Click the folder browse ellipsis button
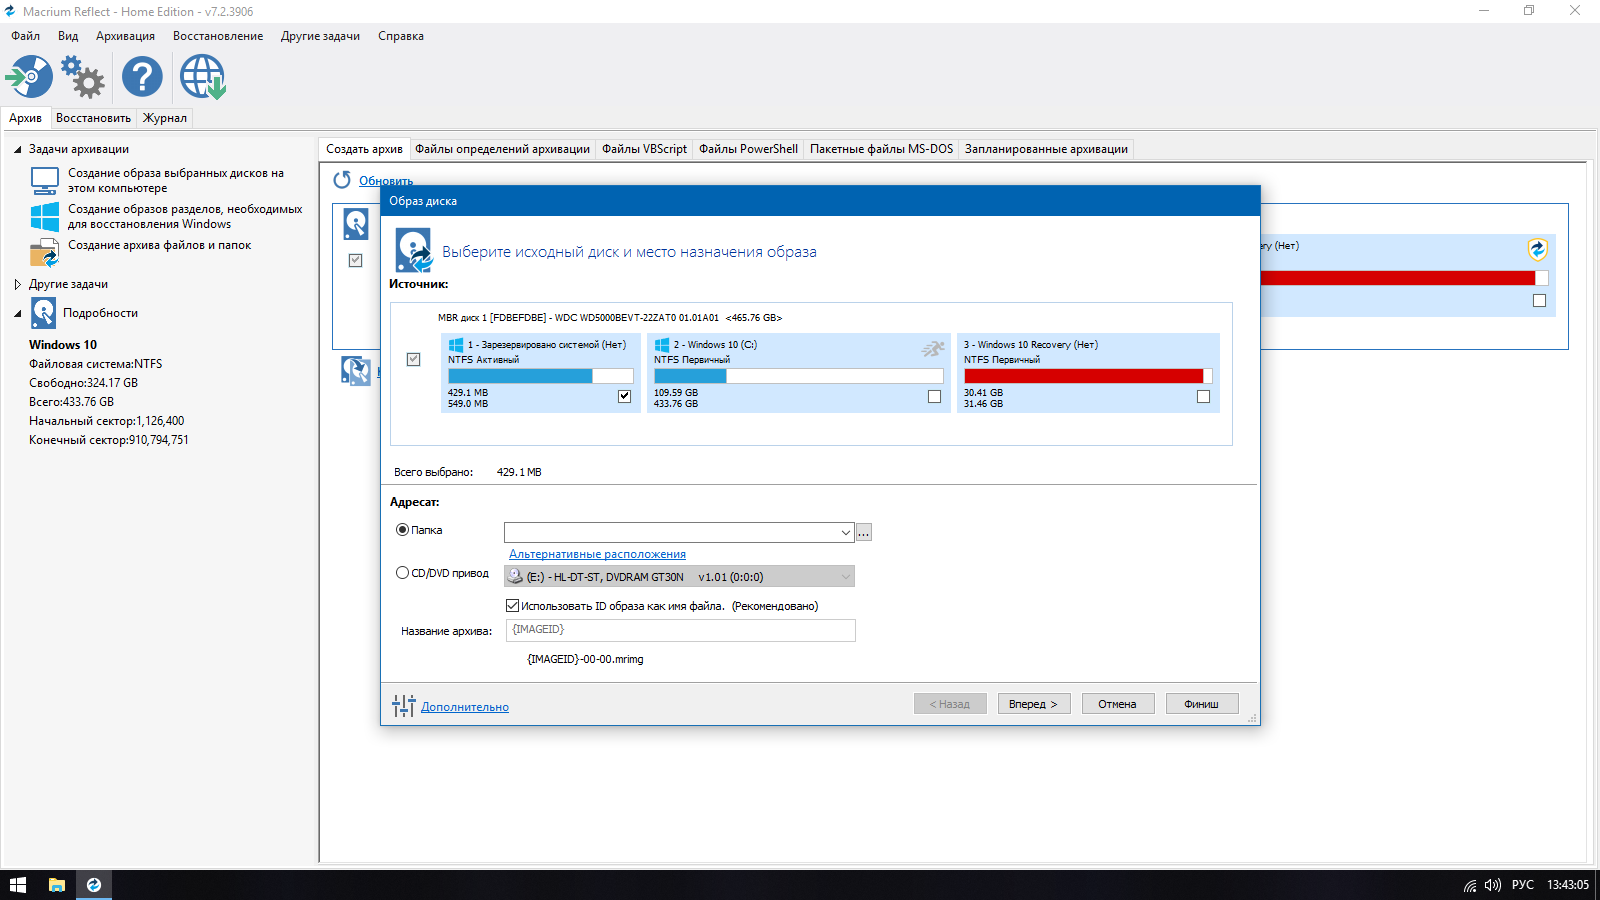1600x900 pixels. 864,533
